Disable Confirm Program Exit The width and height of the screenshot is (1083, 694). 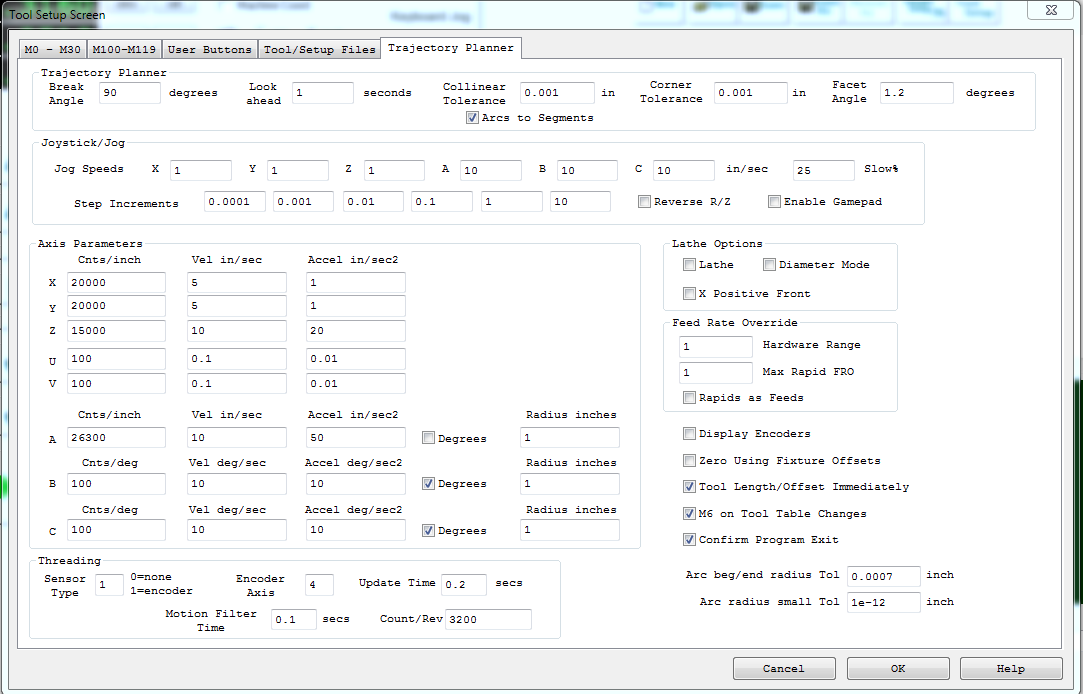tap(689, 540)
